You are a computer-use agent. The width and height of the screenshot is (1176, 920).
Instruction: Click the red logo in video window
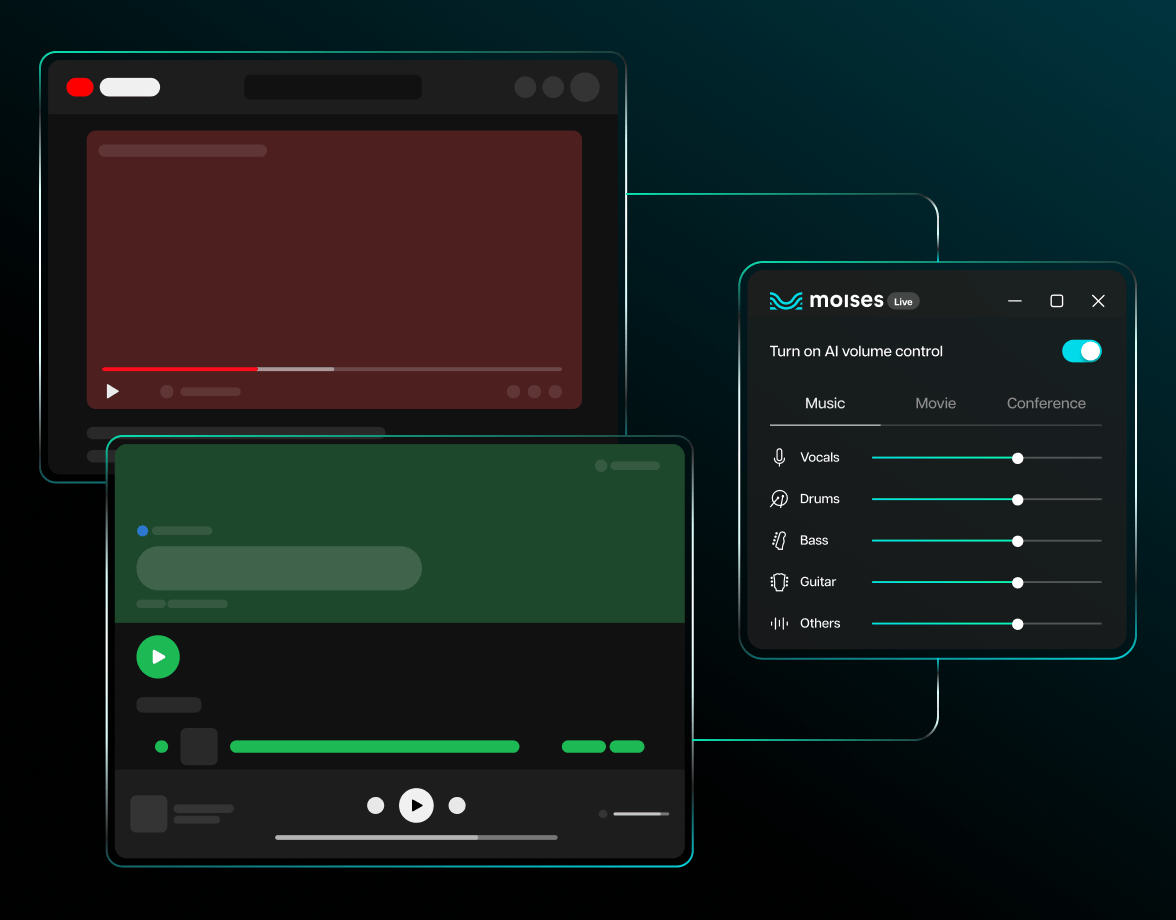(80, 87)
